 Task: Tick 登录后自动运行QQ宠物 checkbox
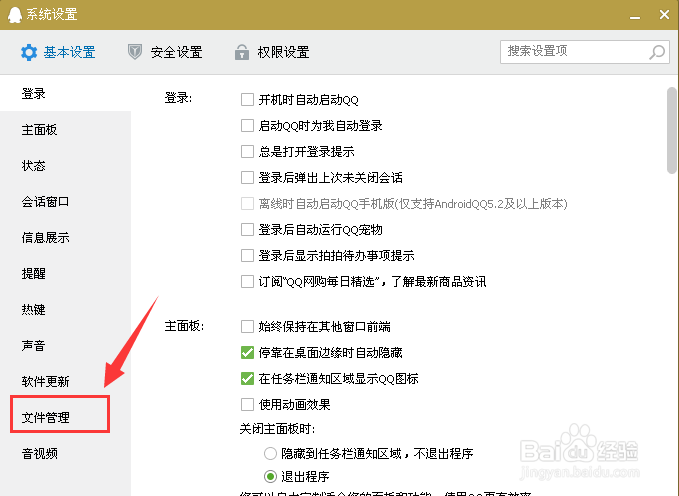[247, 230]
